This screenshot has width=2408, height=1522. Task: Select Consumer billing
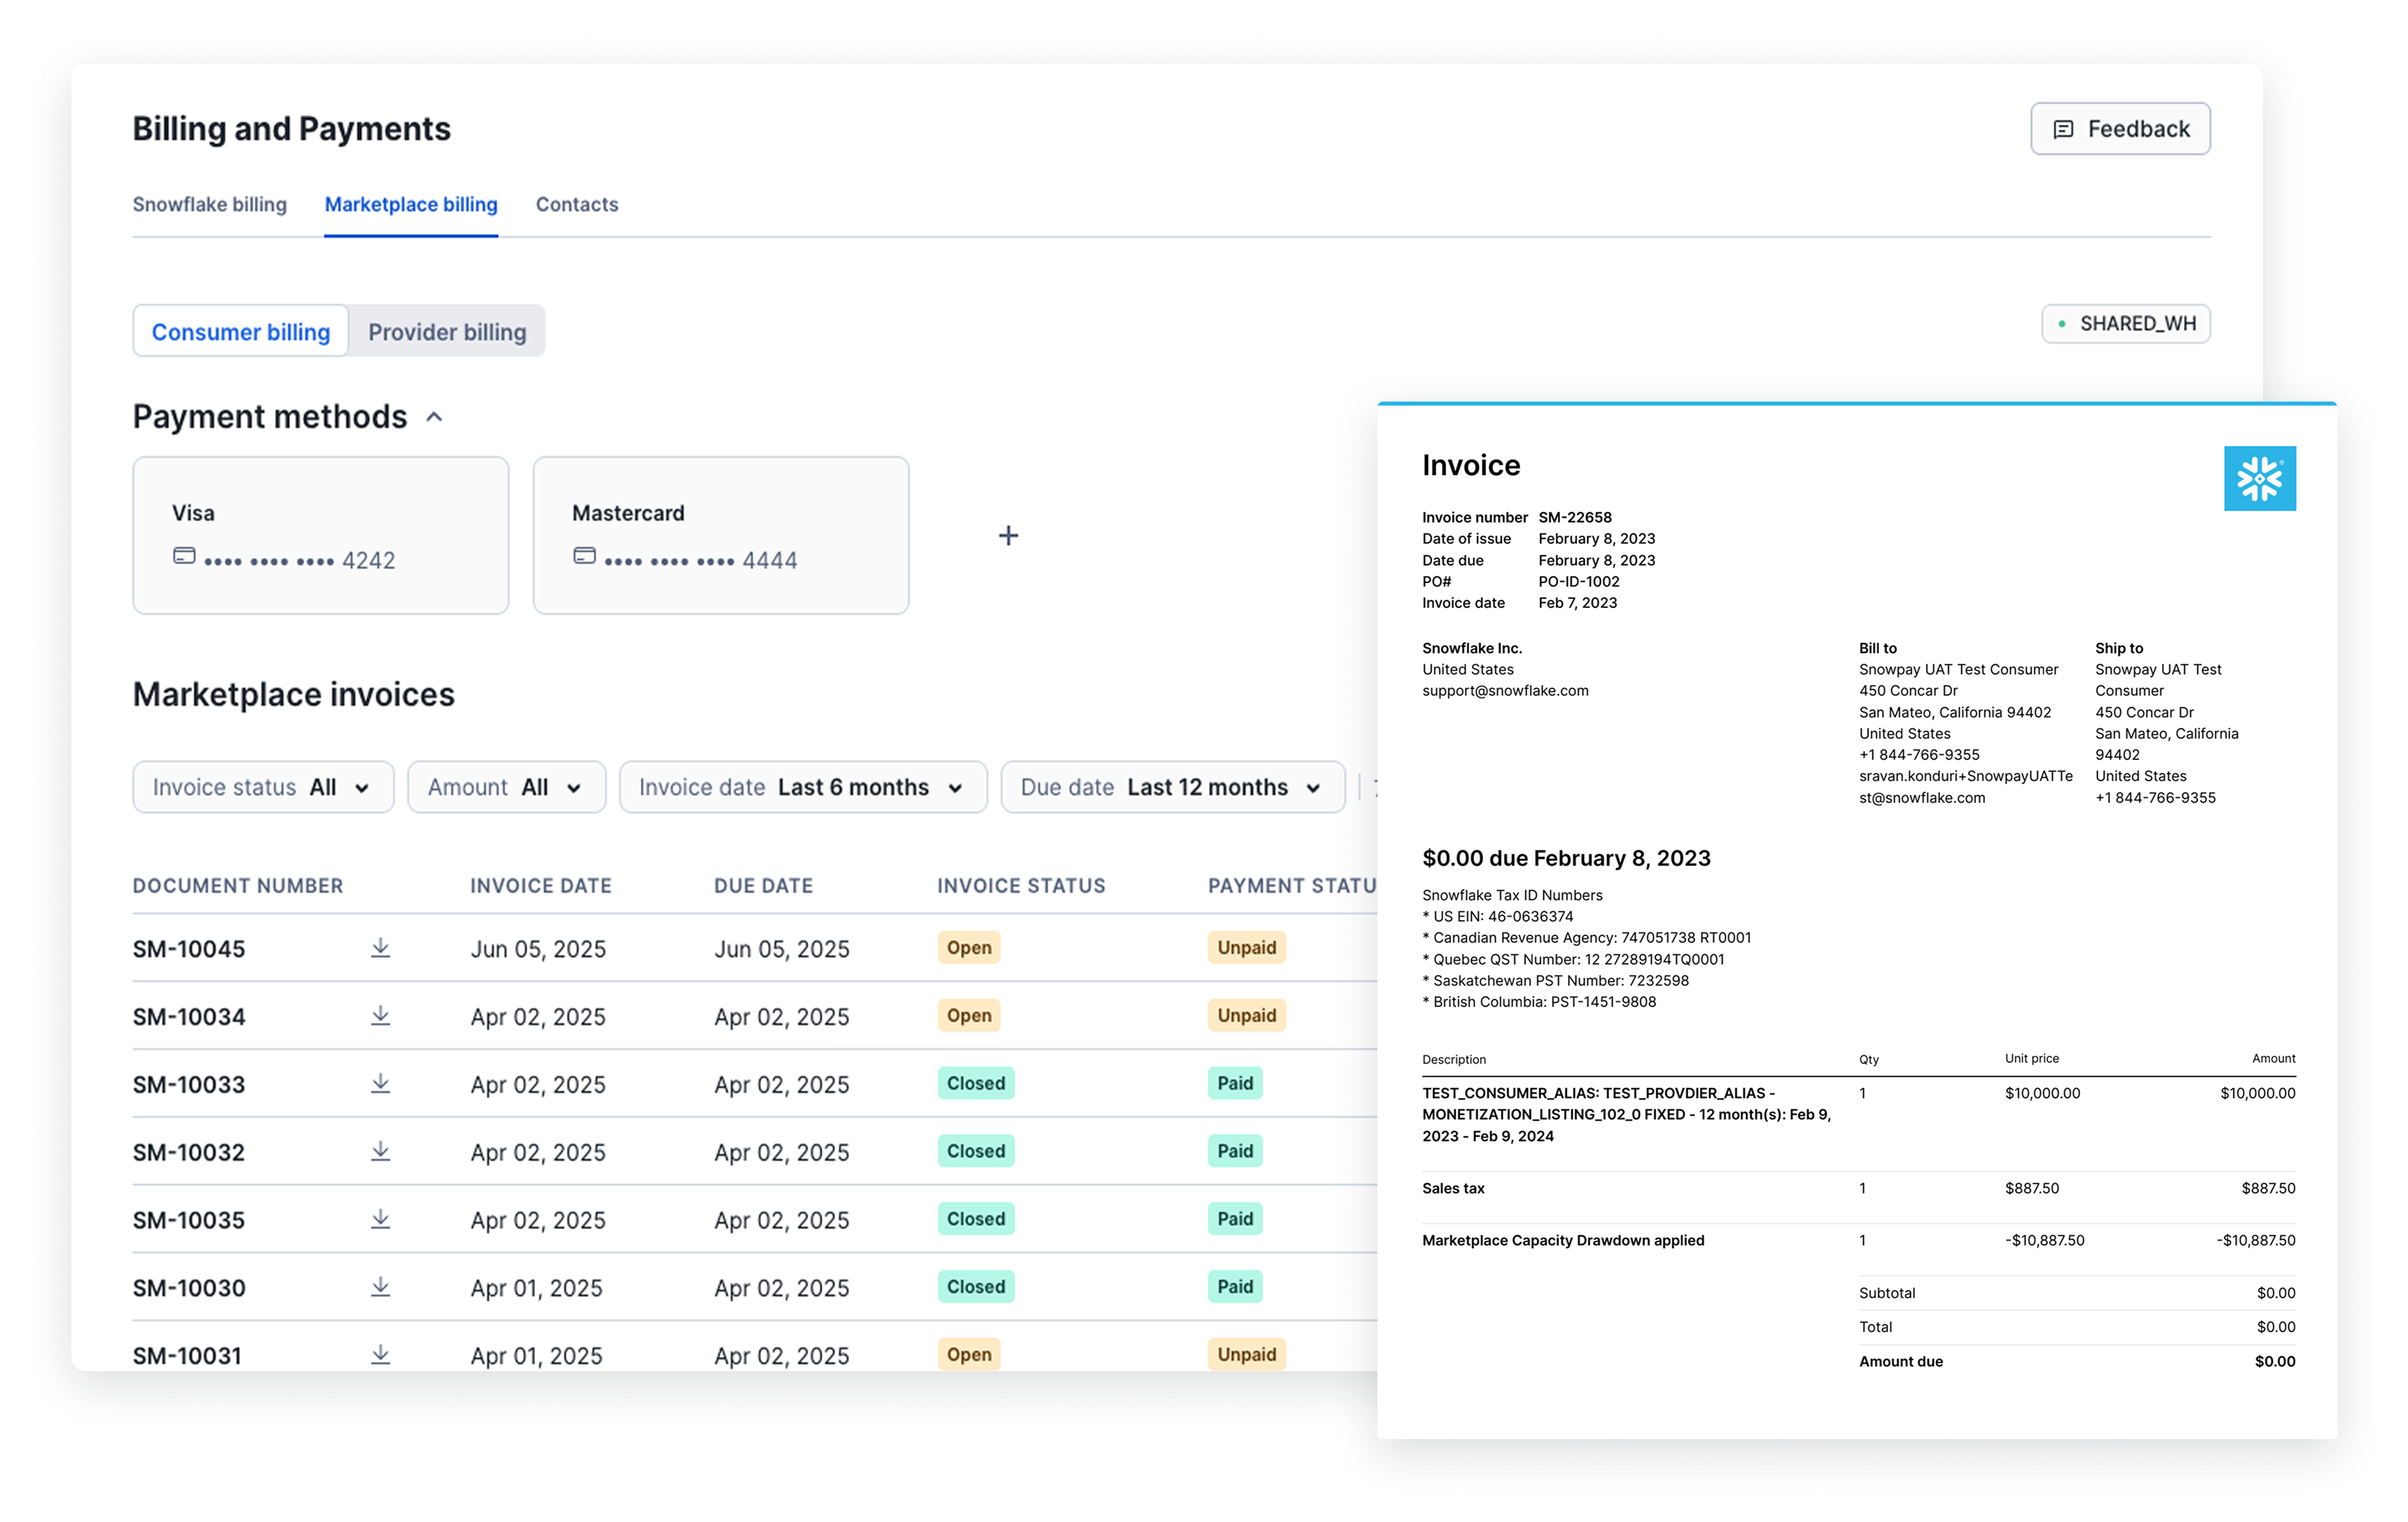click(x=240, y=331)
